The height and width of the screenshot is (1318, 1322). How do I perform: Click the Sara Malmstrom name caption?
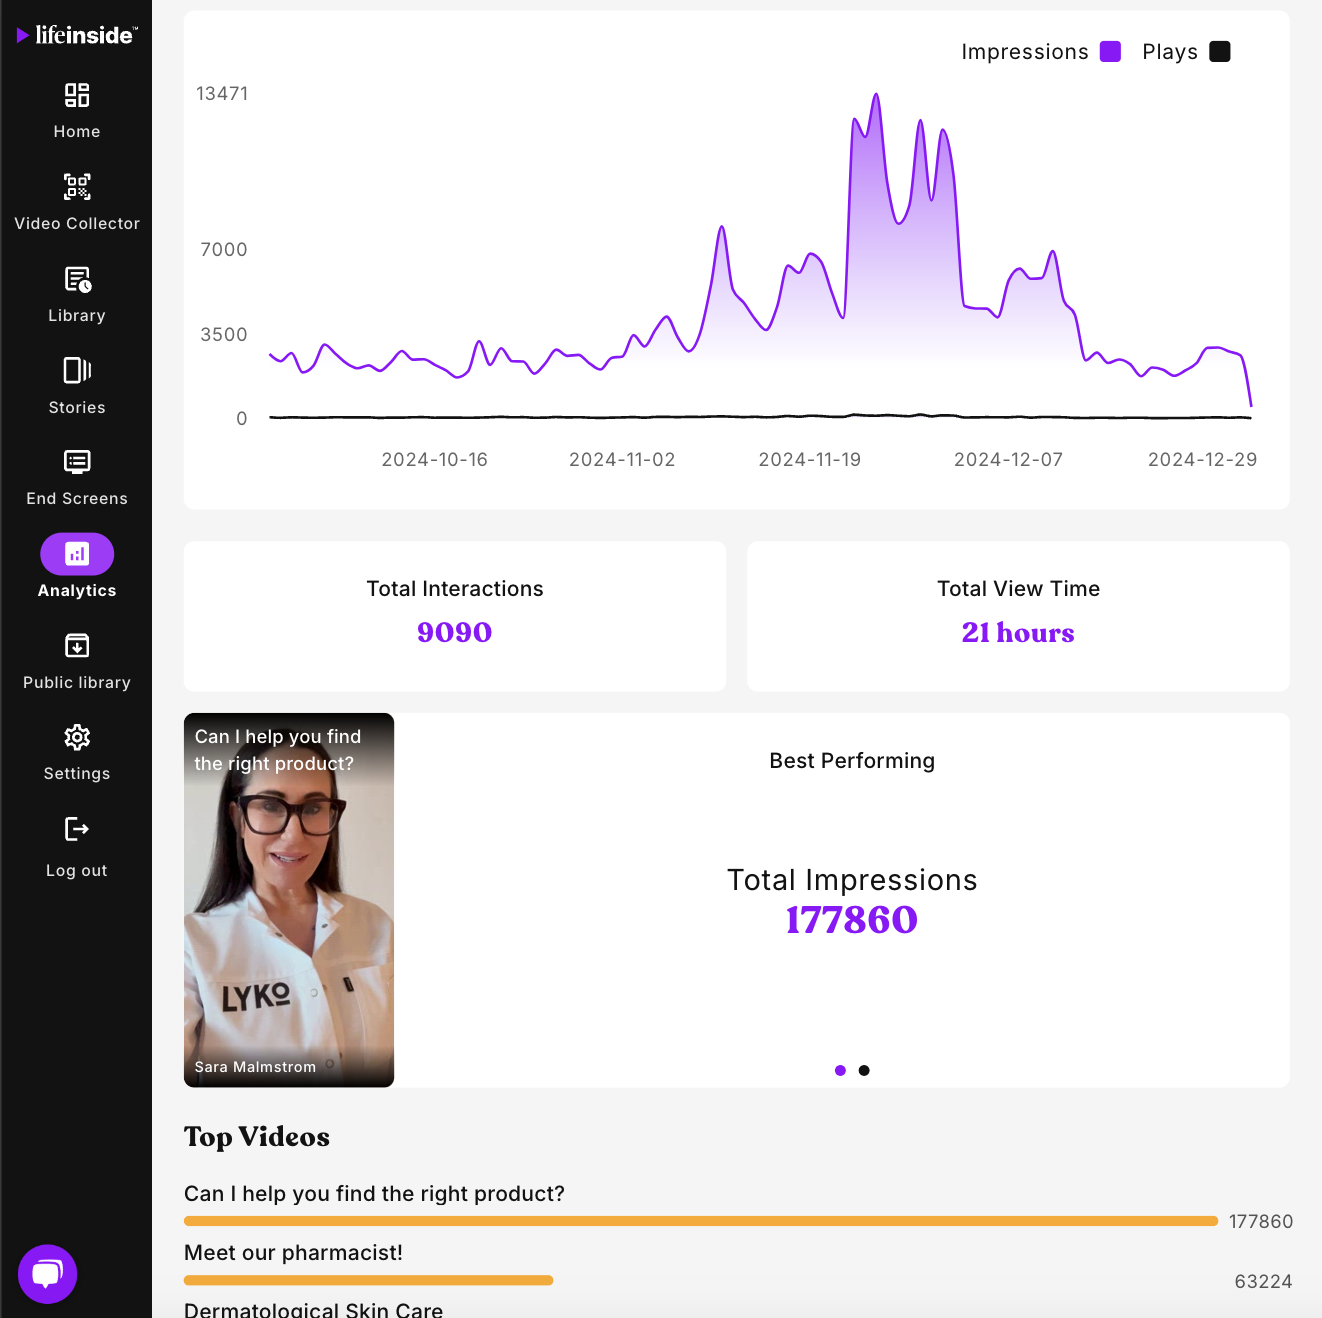coord(255,1067)
